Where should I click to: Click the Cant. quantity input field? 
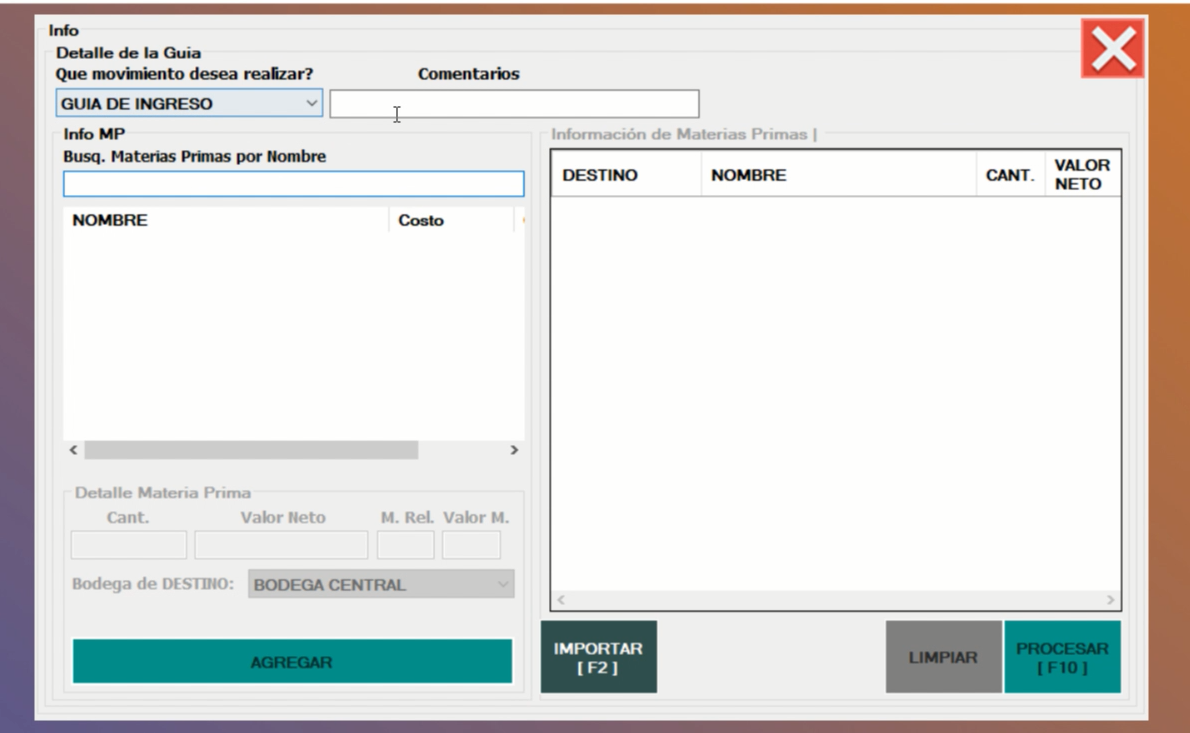pos(128,545)
